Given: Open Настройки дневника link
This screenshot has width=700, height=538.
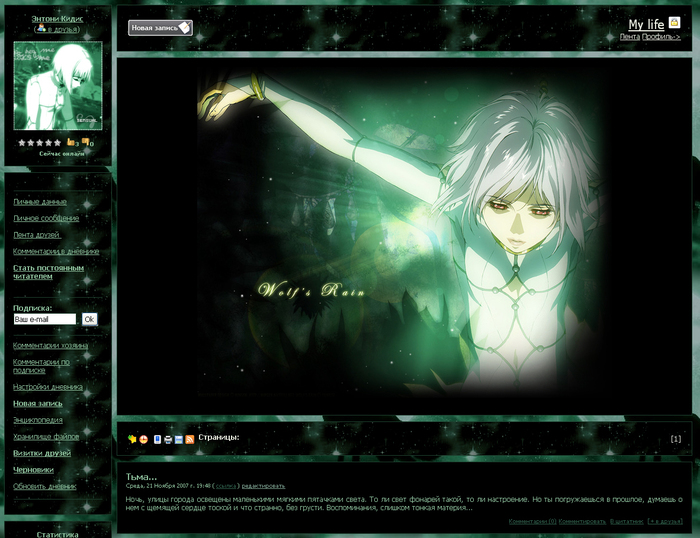Looking at the screenshot, I should (48, 387).
